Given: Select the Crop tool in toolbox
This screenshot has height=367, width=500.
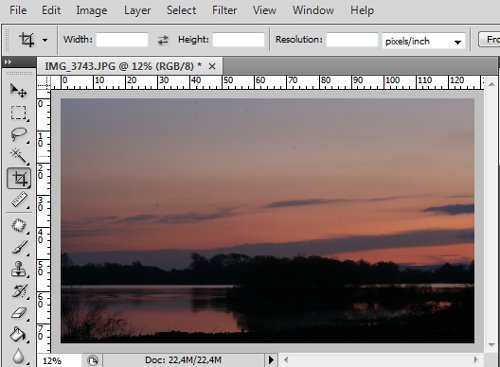Looking at the screenshot, I should (x=19, y=179).
